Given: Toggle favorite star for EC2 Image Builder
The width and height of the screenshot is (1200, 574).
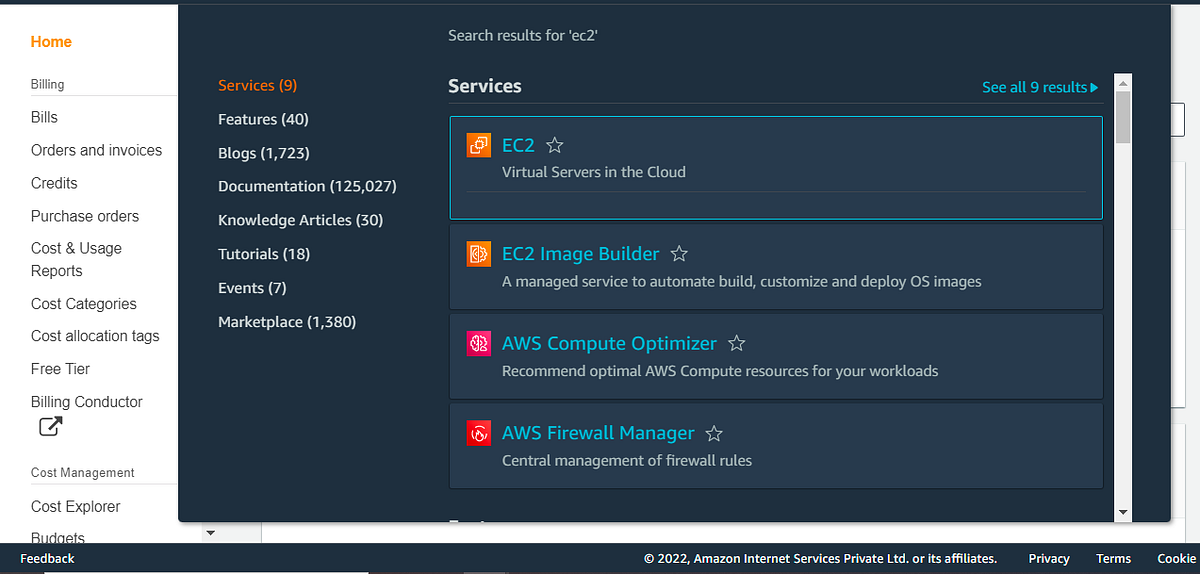Looking at the screenshot, I should 679,254.
